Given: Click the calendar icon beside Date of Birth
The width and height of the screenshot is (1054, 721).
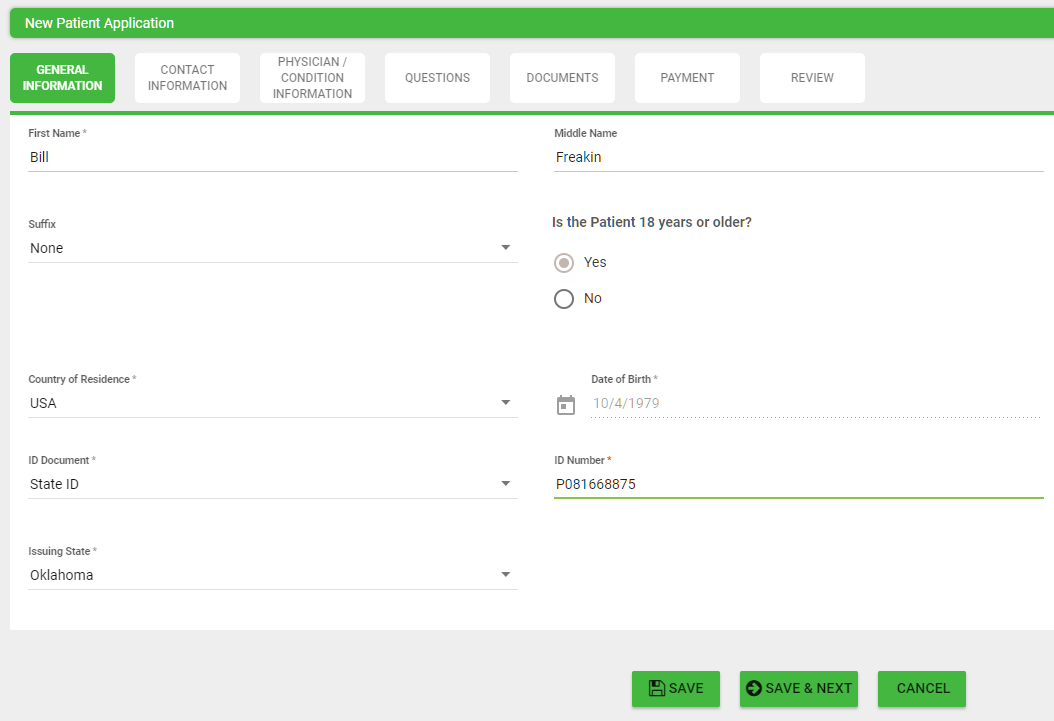Looking at the screenshot, I should tap(566, 405).
